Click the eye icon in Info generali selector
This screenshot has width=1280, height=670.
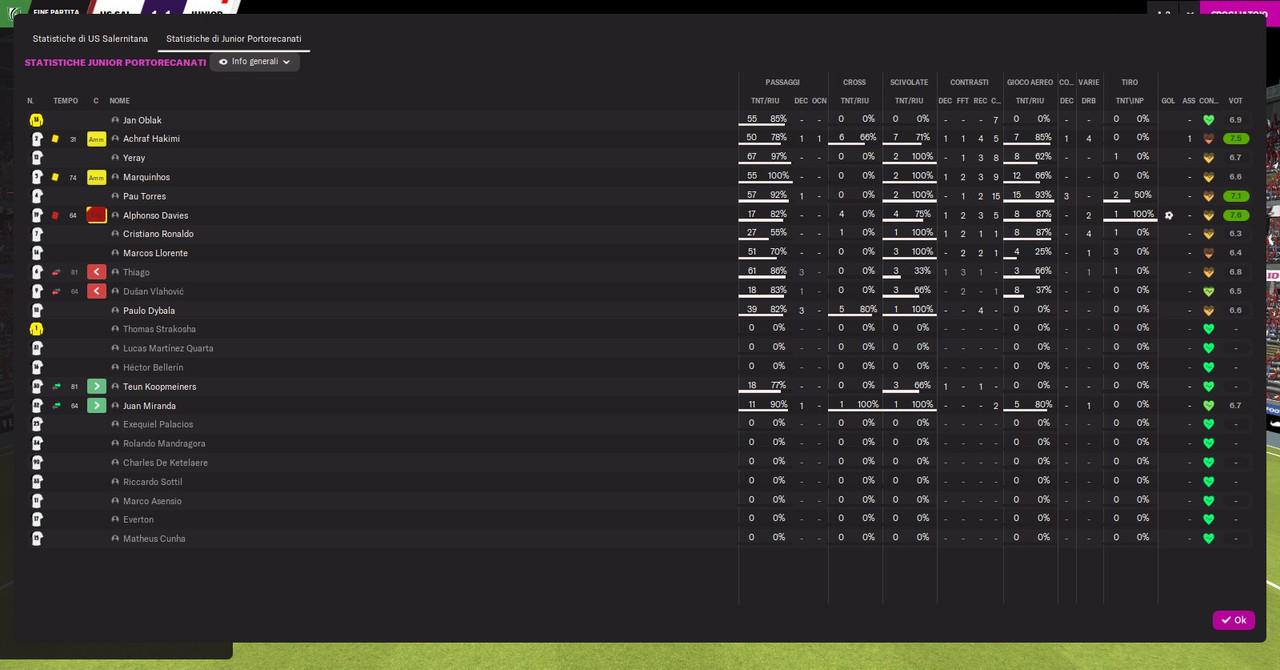click(223, 62)
